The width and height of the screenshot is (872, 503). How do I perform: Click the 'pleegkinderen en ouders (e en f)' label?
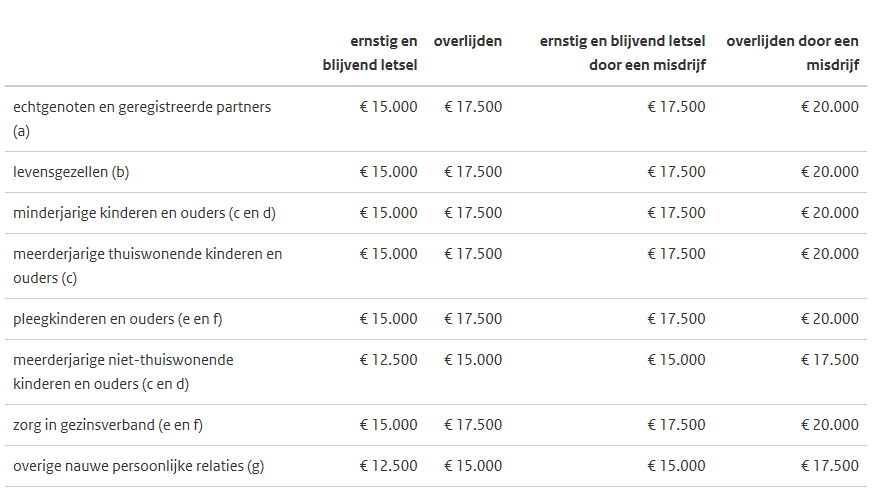click(x=117, y=319)
